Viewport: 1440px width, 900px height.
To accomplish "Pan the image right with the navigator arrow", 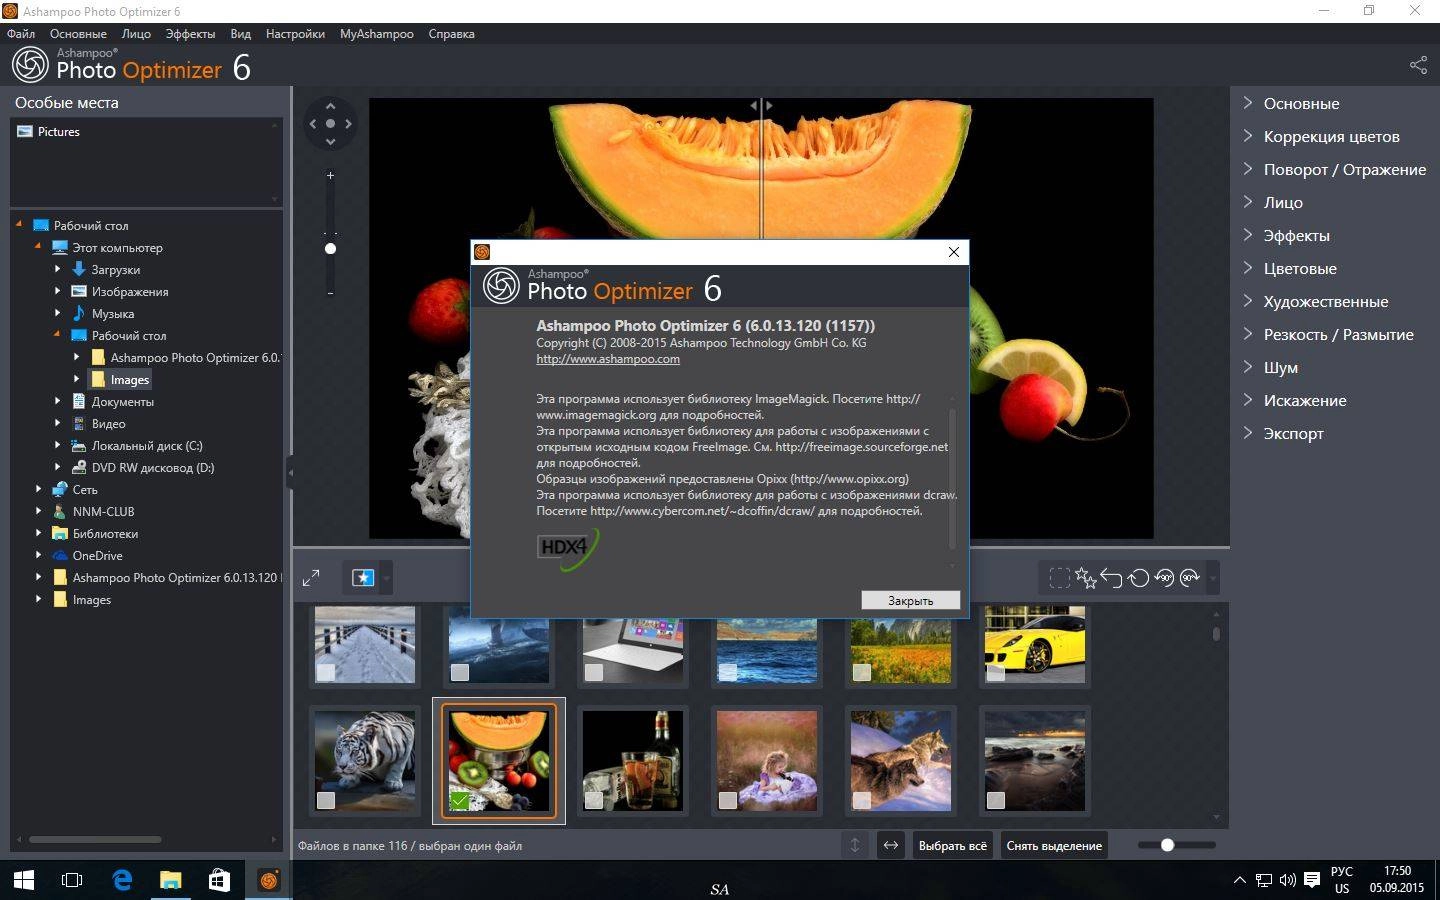I will point(348,124).
